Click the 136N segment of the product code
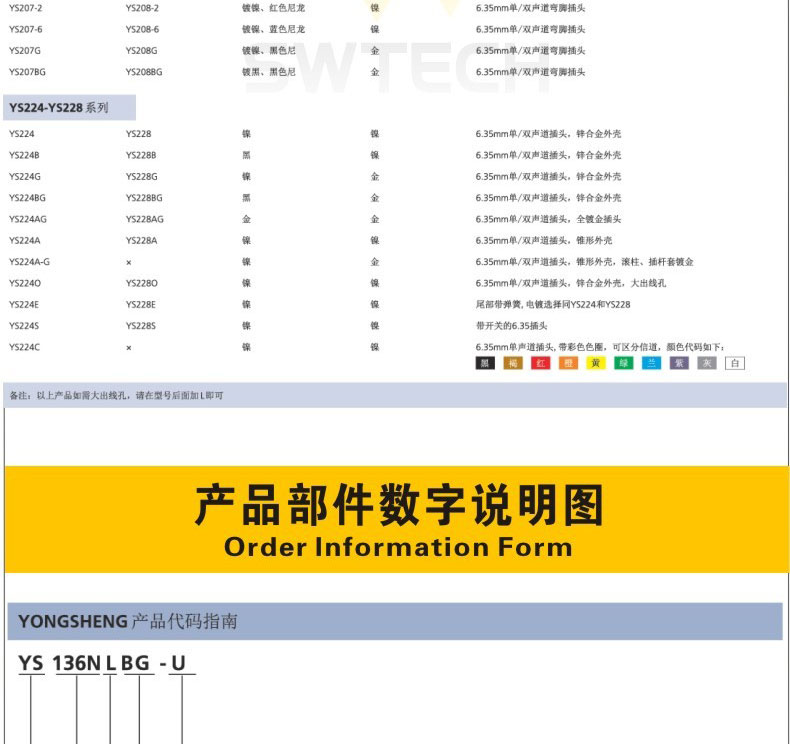This screenshot has height=744, width=790. tap(77, 662)
